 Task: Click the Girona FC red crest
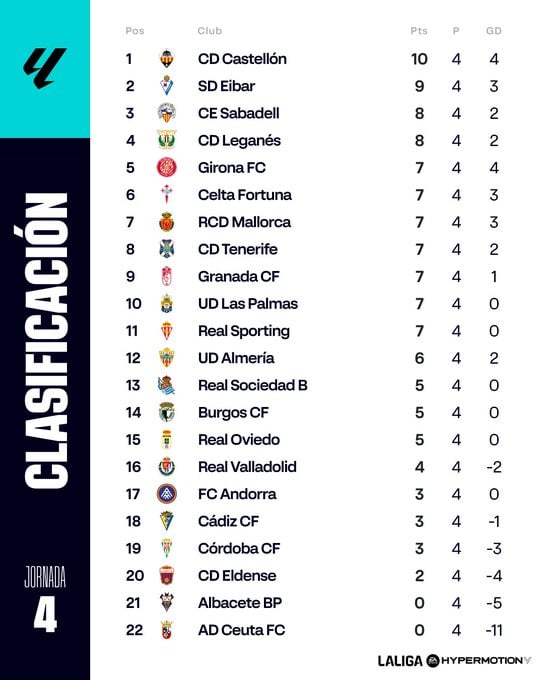click(167, 167)
